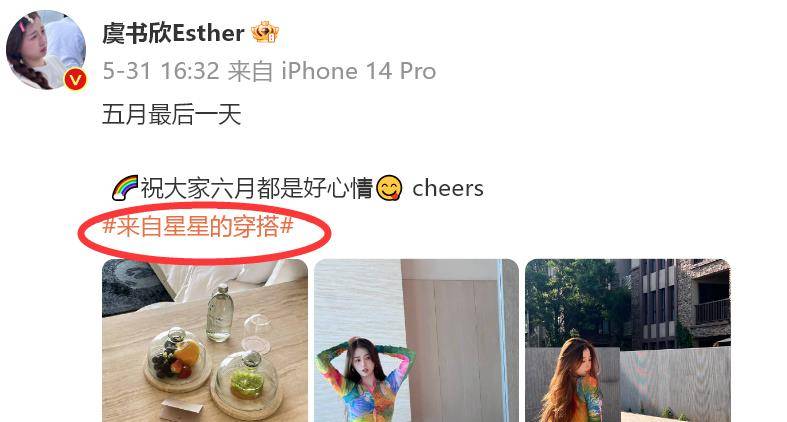Click the 来自 label before iPhone
This screenshot has height=422, width=787.
[x=250, y=71]
